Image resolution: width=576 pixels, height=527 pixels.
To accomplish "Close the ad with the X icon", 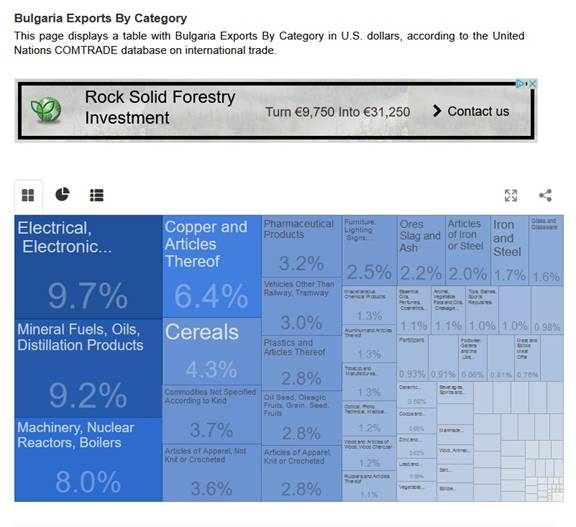I will point(532,84).
